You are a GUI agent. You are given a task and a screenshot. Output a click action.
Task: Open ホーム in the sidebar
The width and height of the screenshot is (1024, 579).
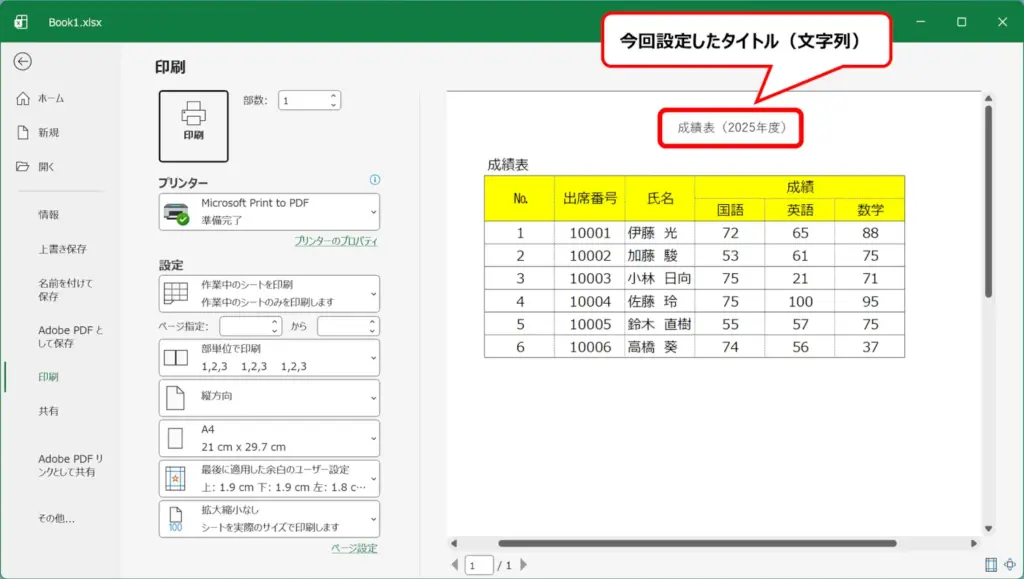50,98
